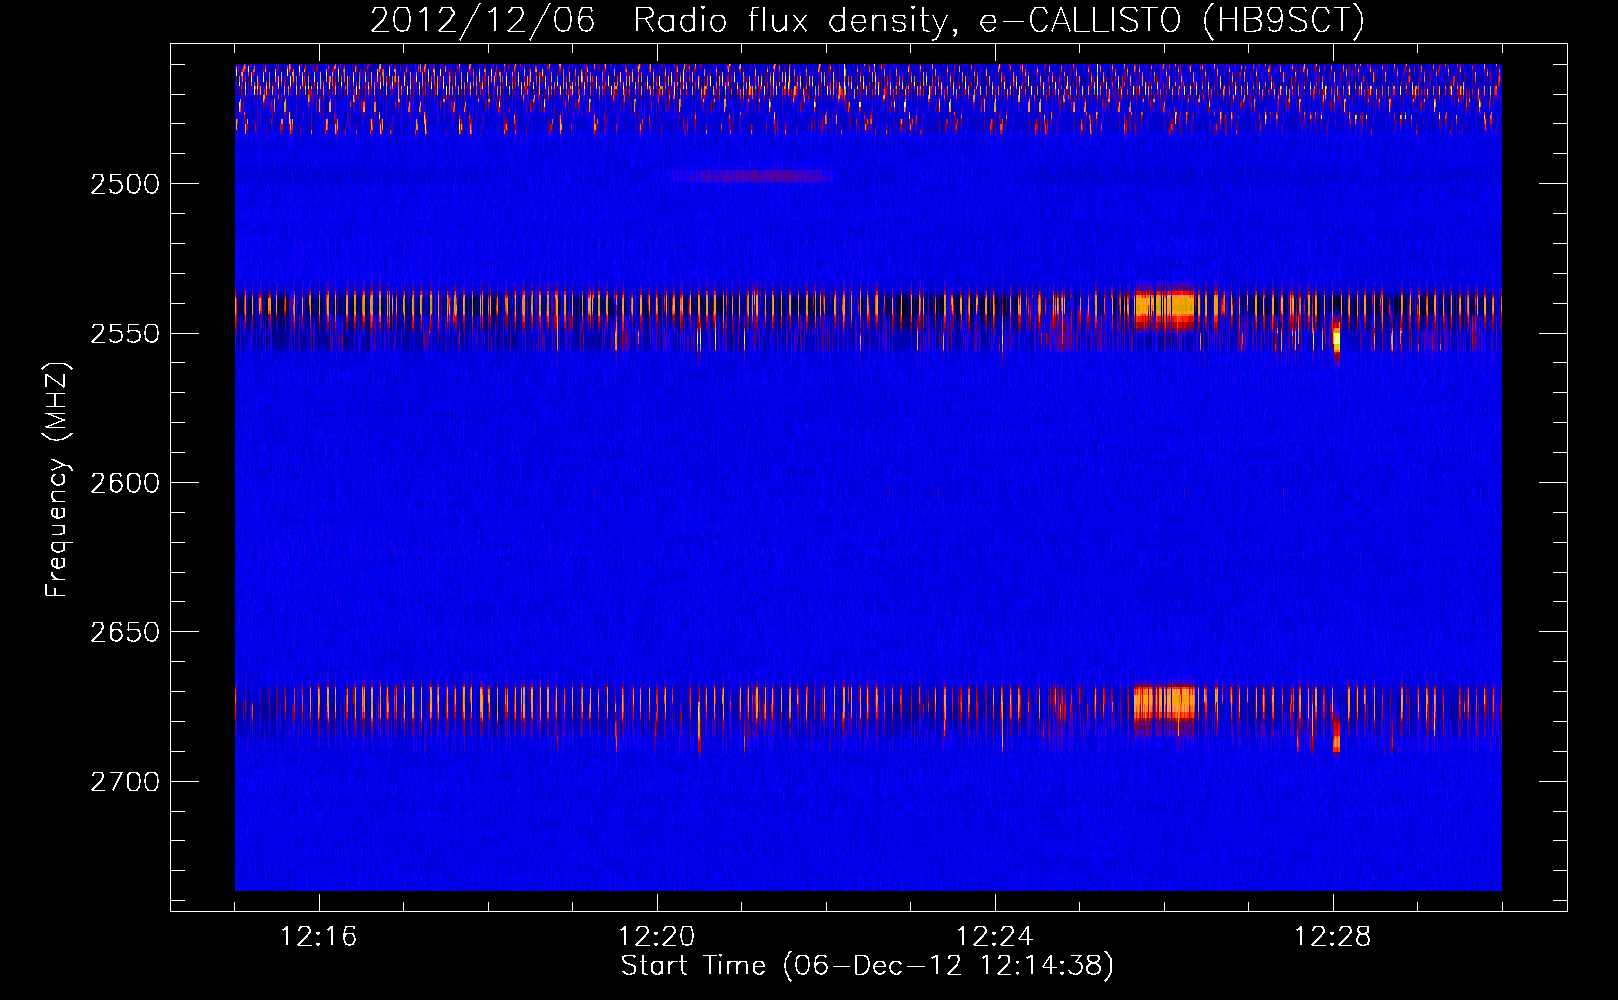This screenshot has width=1618, height=1000.
Task: Click the 12:24 time axis label
Action: [995, 937]
